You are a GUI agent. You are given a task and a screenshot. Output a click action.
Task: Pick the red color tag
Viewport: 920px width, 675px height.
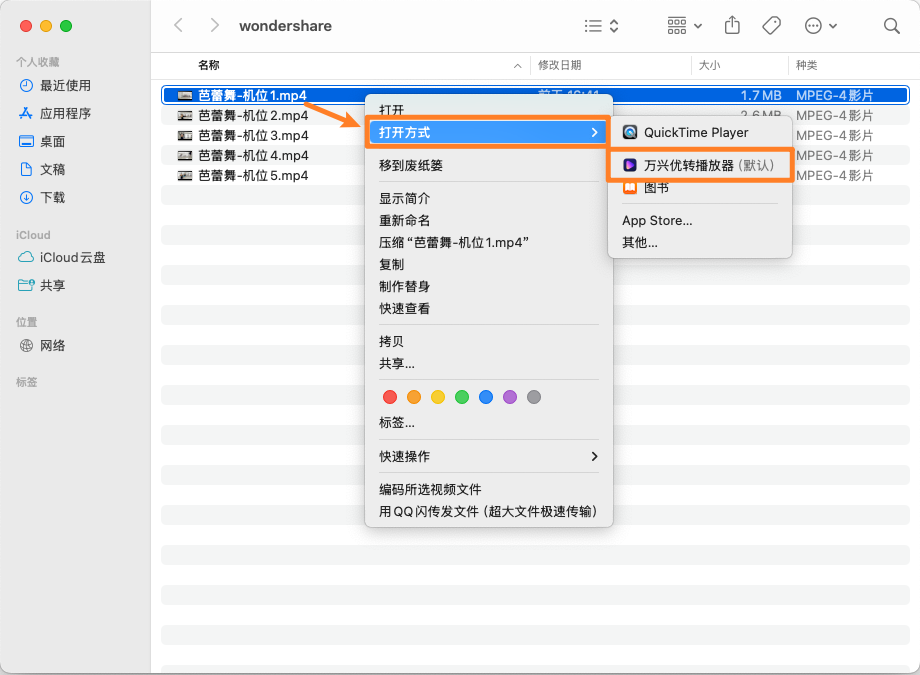390,397
